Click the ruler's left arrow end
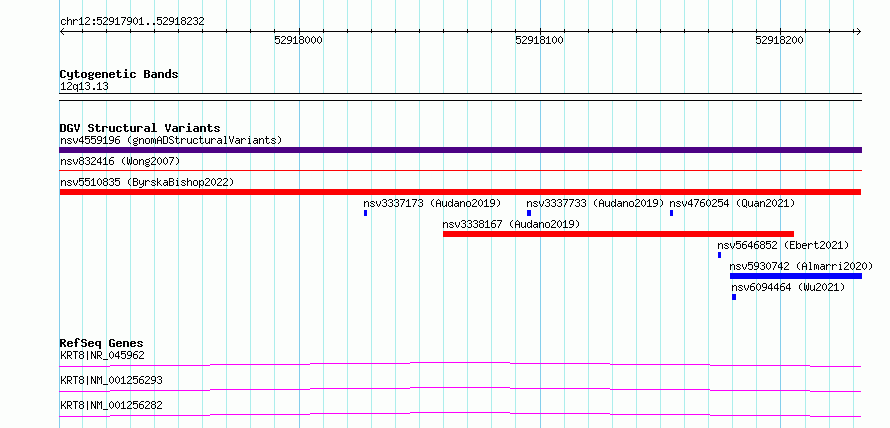The image size is (890, 428). click(62, 31)
